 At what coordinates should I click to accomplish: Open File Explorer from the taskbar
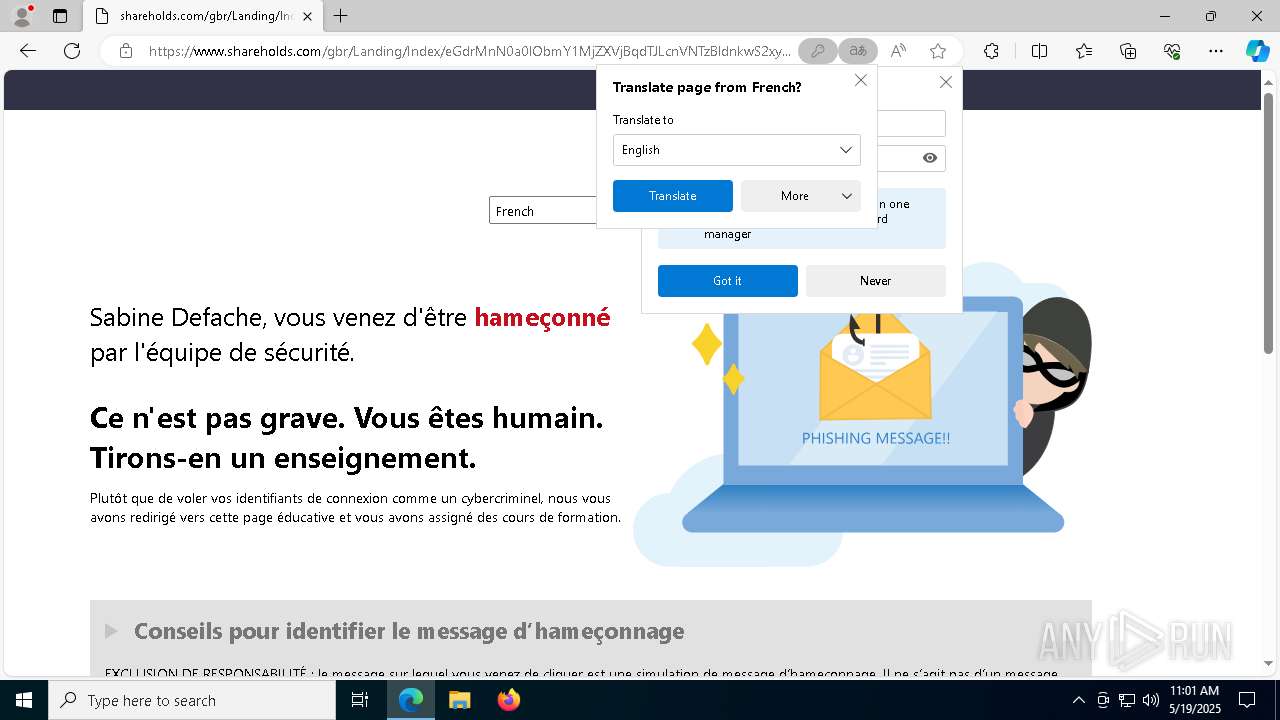pyautogui.click(x=459, y=700)
